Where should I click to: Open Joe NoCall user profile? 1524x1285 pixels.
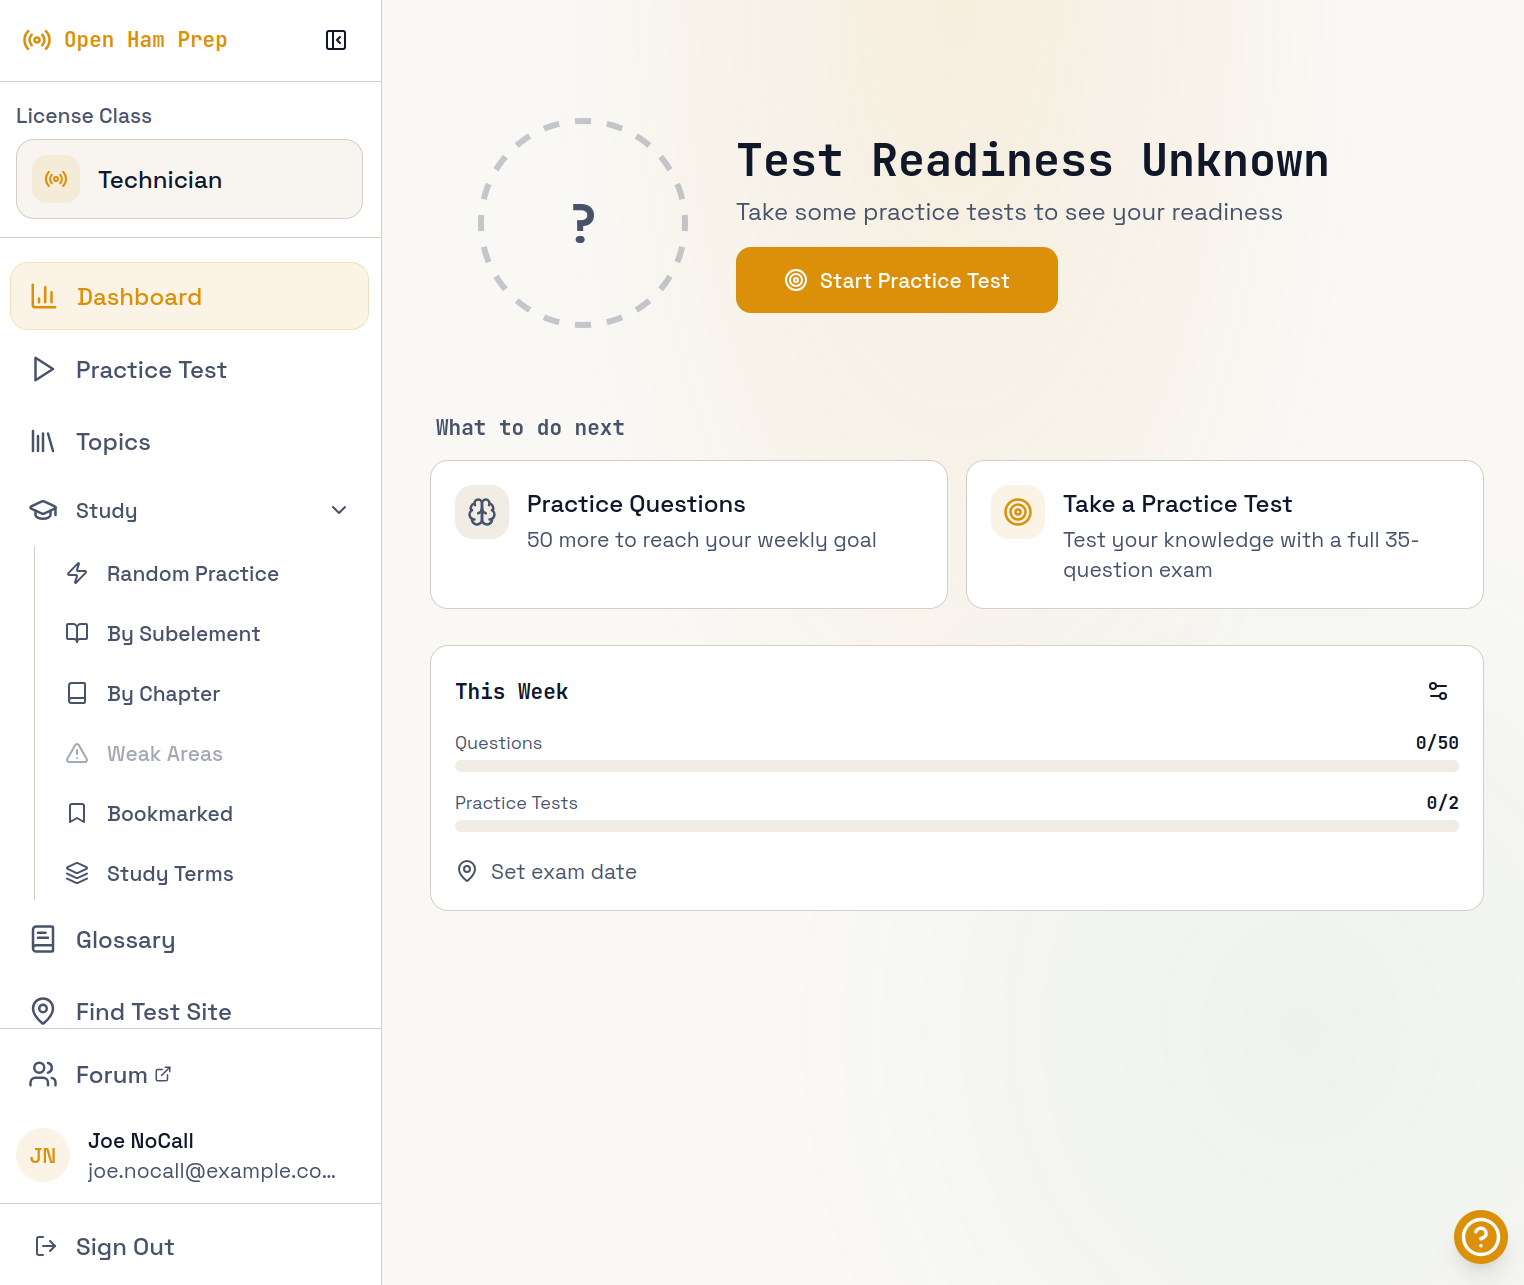[x=189, y=1155]
